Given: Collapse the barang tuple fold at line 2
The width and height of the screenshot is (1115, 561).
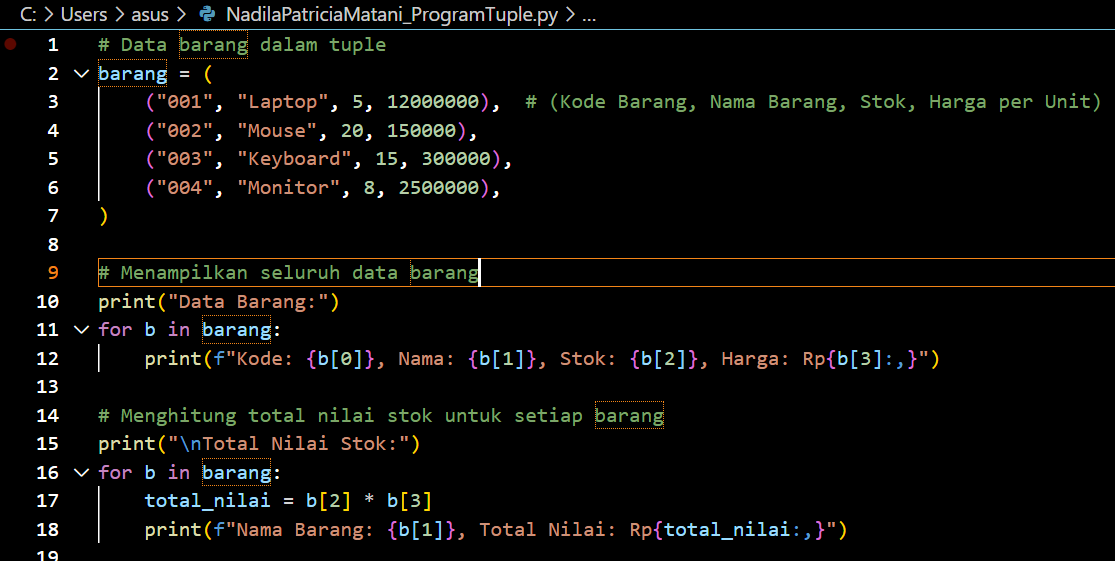Looking at the screenshot, I should (x=82, y=73).
